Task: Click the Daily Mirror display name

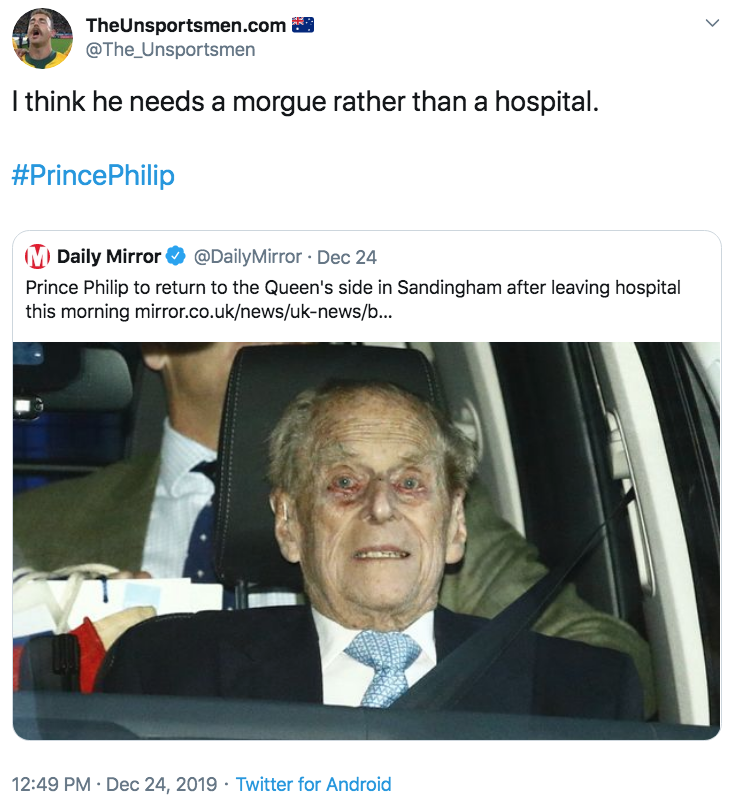Action: 111,256
